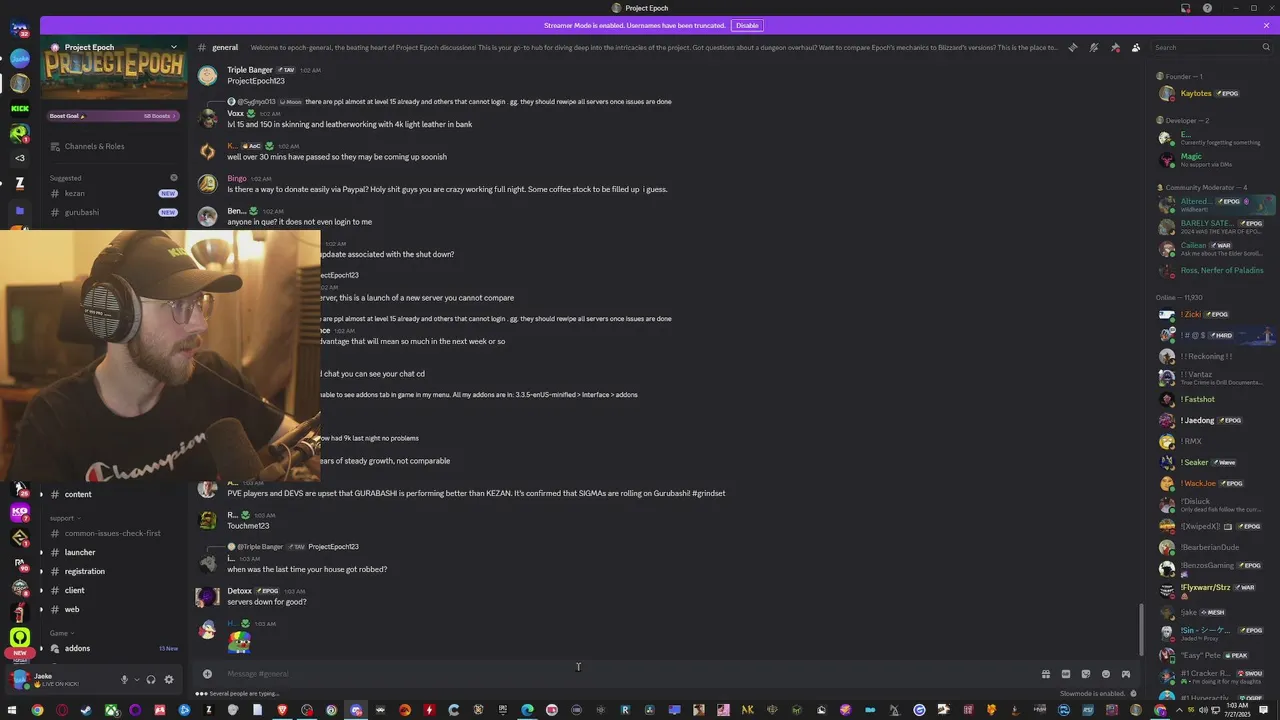Open notification settings bell-slash icon
The height and width of the screenshot is (720, 1280).
[x=1094, y=47]
